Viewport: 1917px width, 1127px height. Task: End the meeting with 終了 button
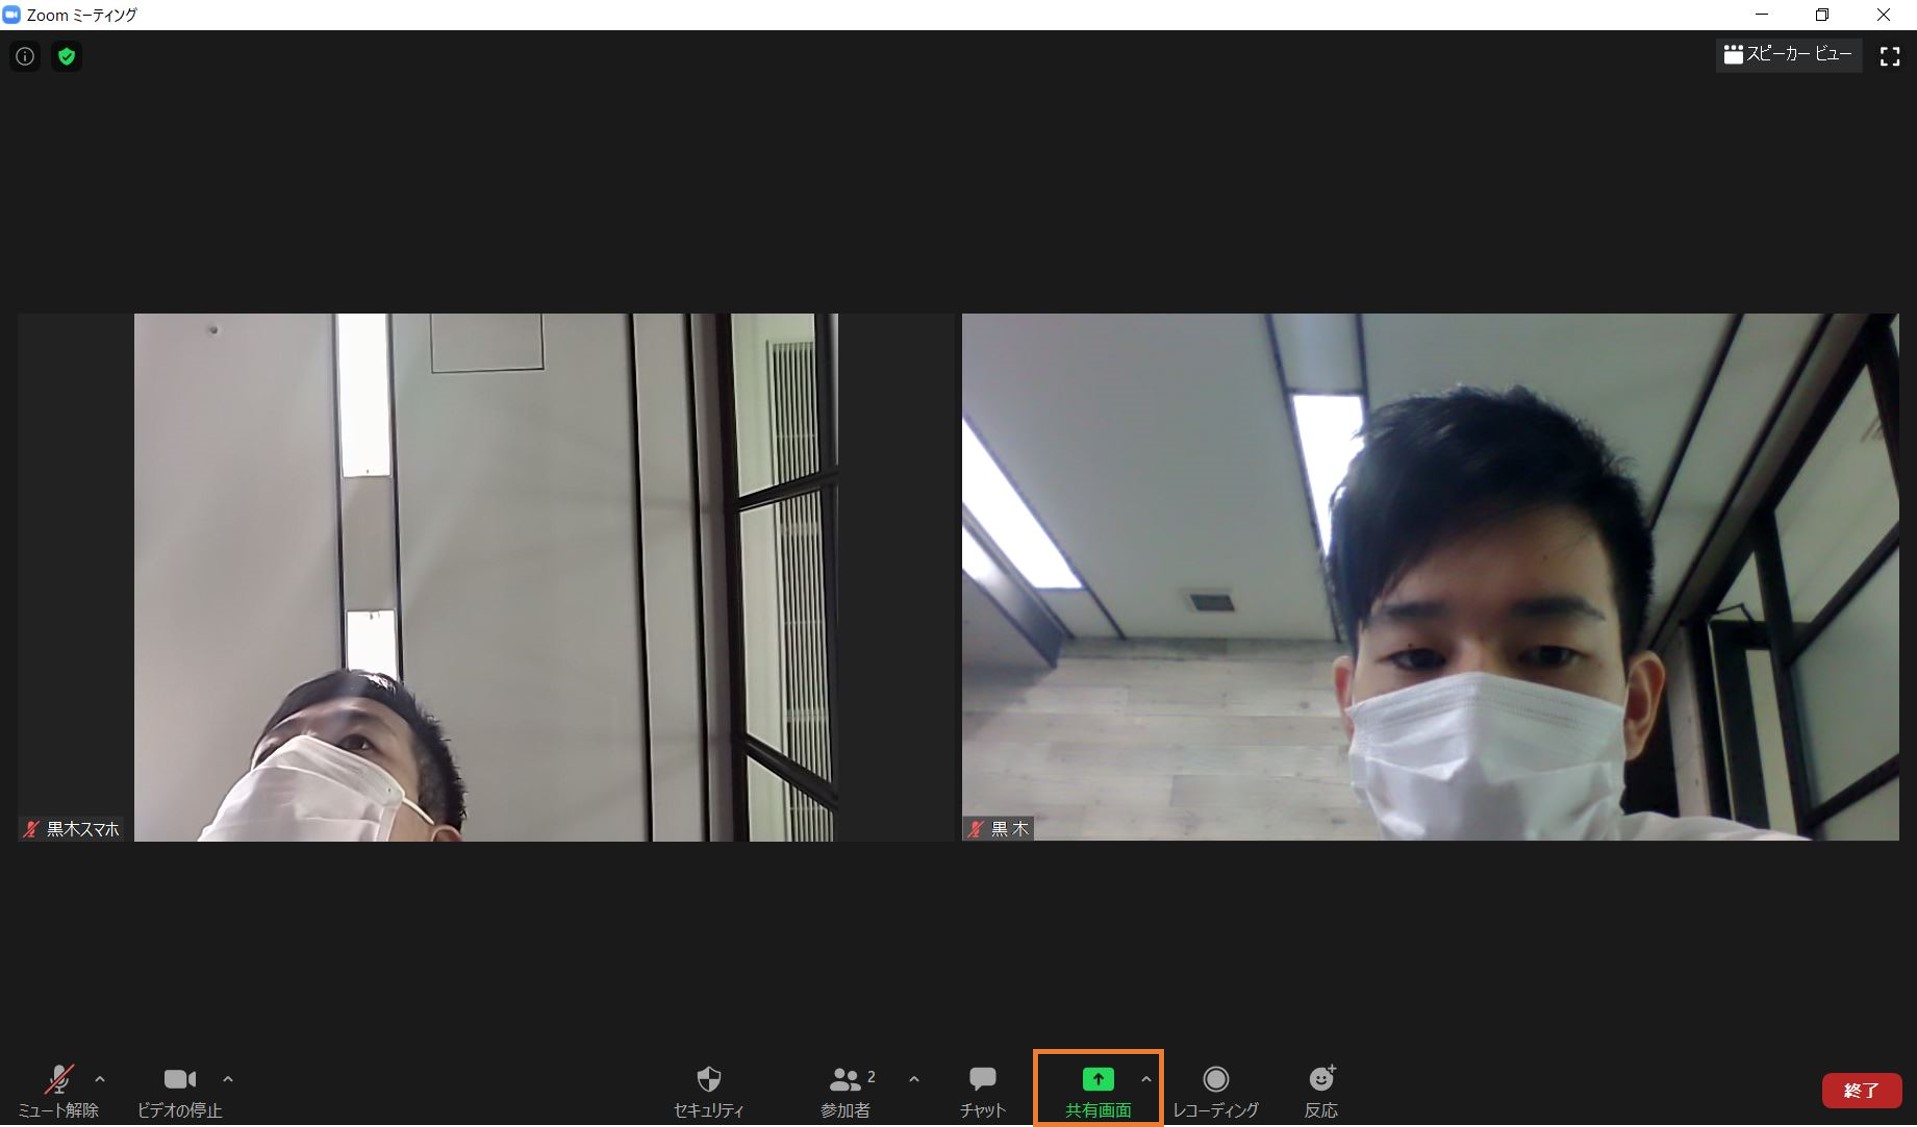pos(1861,1090)
